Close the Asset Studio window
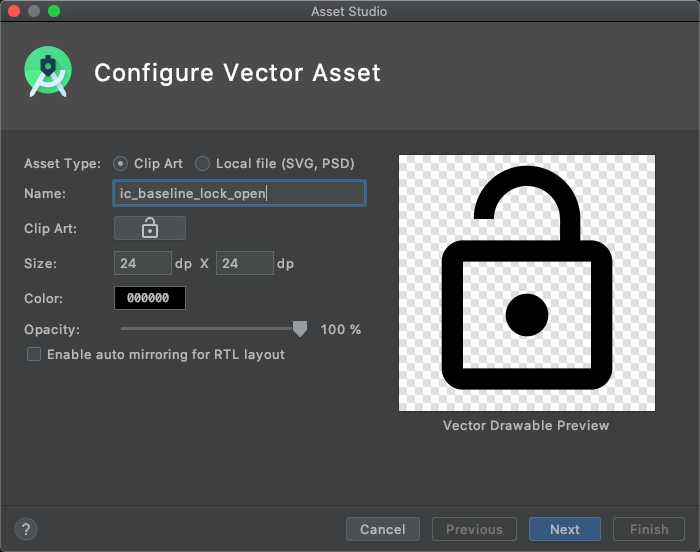 [x=14, y=11]
